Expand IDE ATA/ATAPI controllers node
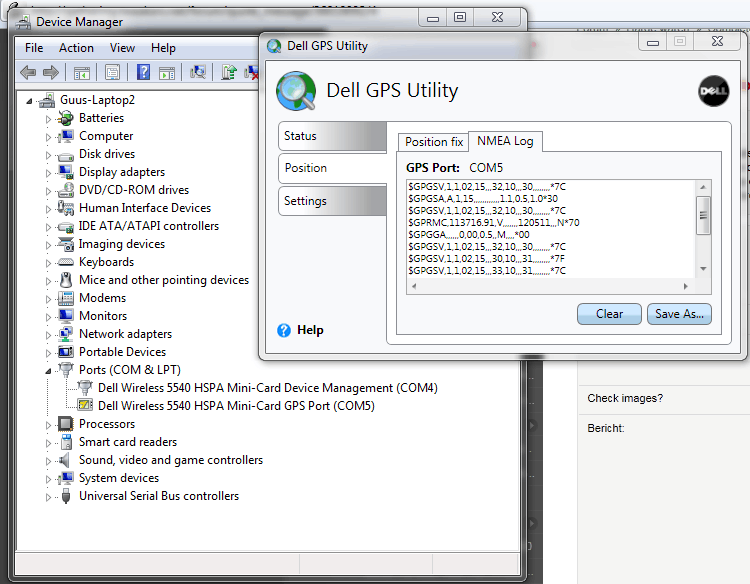This screenshot has width=750, height=584. coord(48,227)
